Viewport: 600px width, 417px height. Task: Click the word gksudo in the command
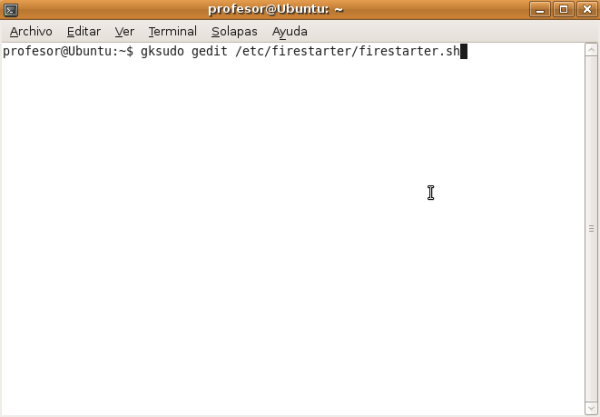pyautogui.click(x=162, y=51)
